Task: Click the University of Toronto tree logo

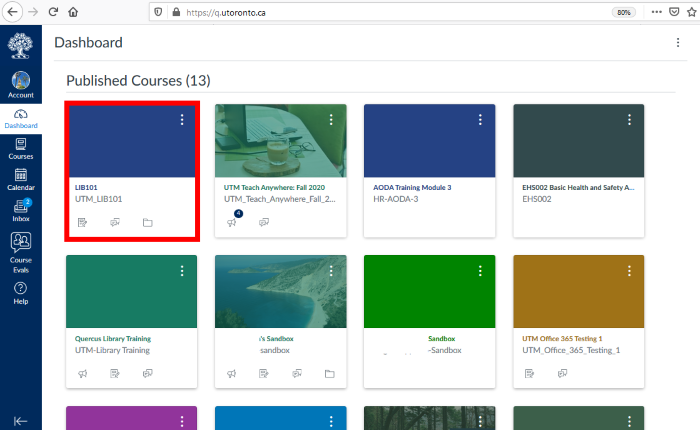Action: pyautogui.click(x=21, y=46)
